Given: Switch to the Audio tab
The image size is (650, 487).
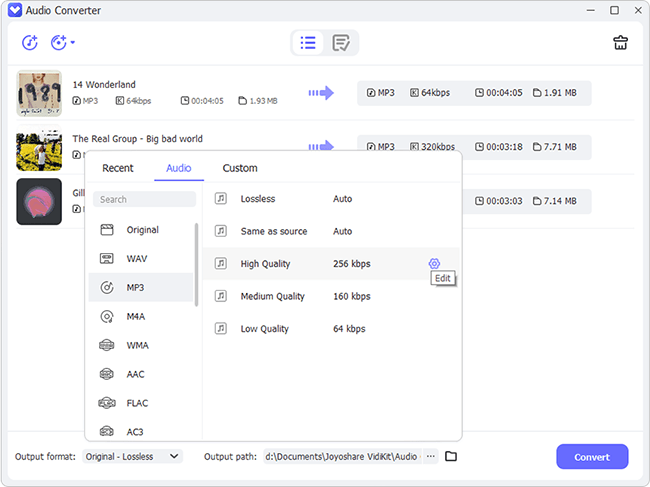Looking at the screenshot, I should (179, 168).
